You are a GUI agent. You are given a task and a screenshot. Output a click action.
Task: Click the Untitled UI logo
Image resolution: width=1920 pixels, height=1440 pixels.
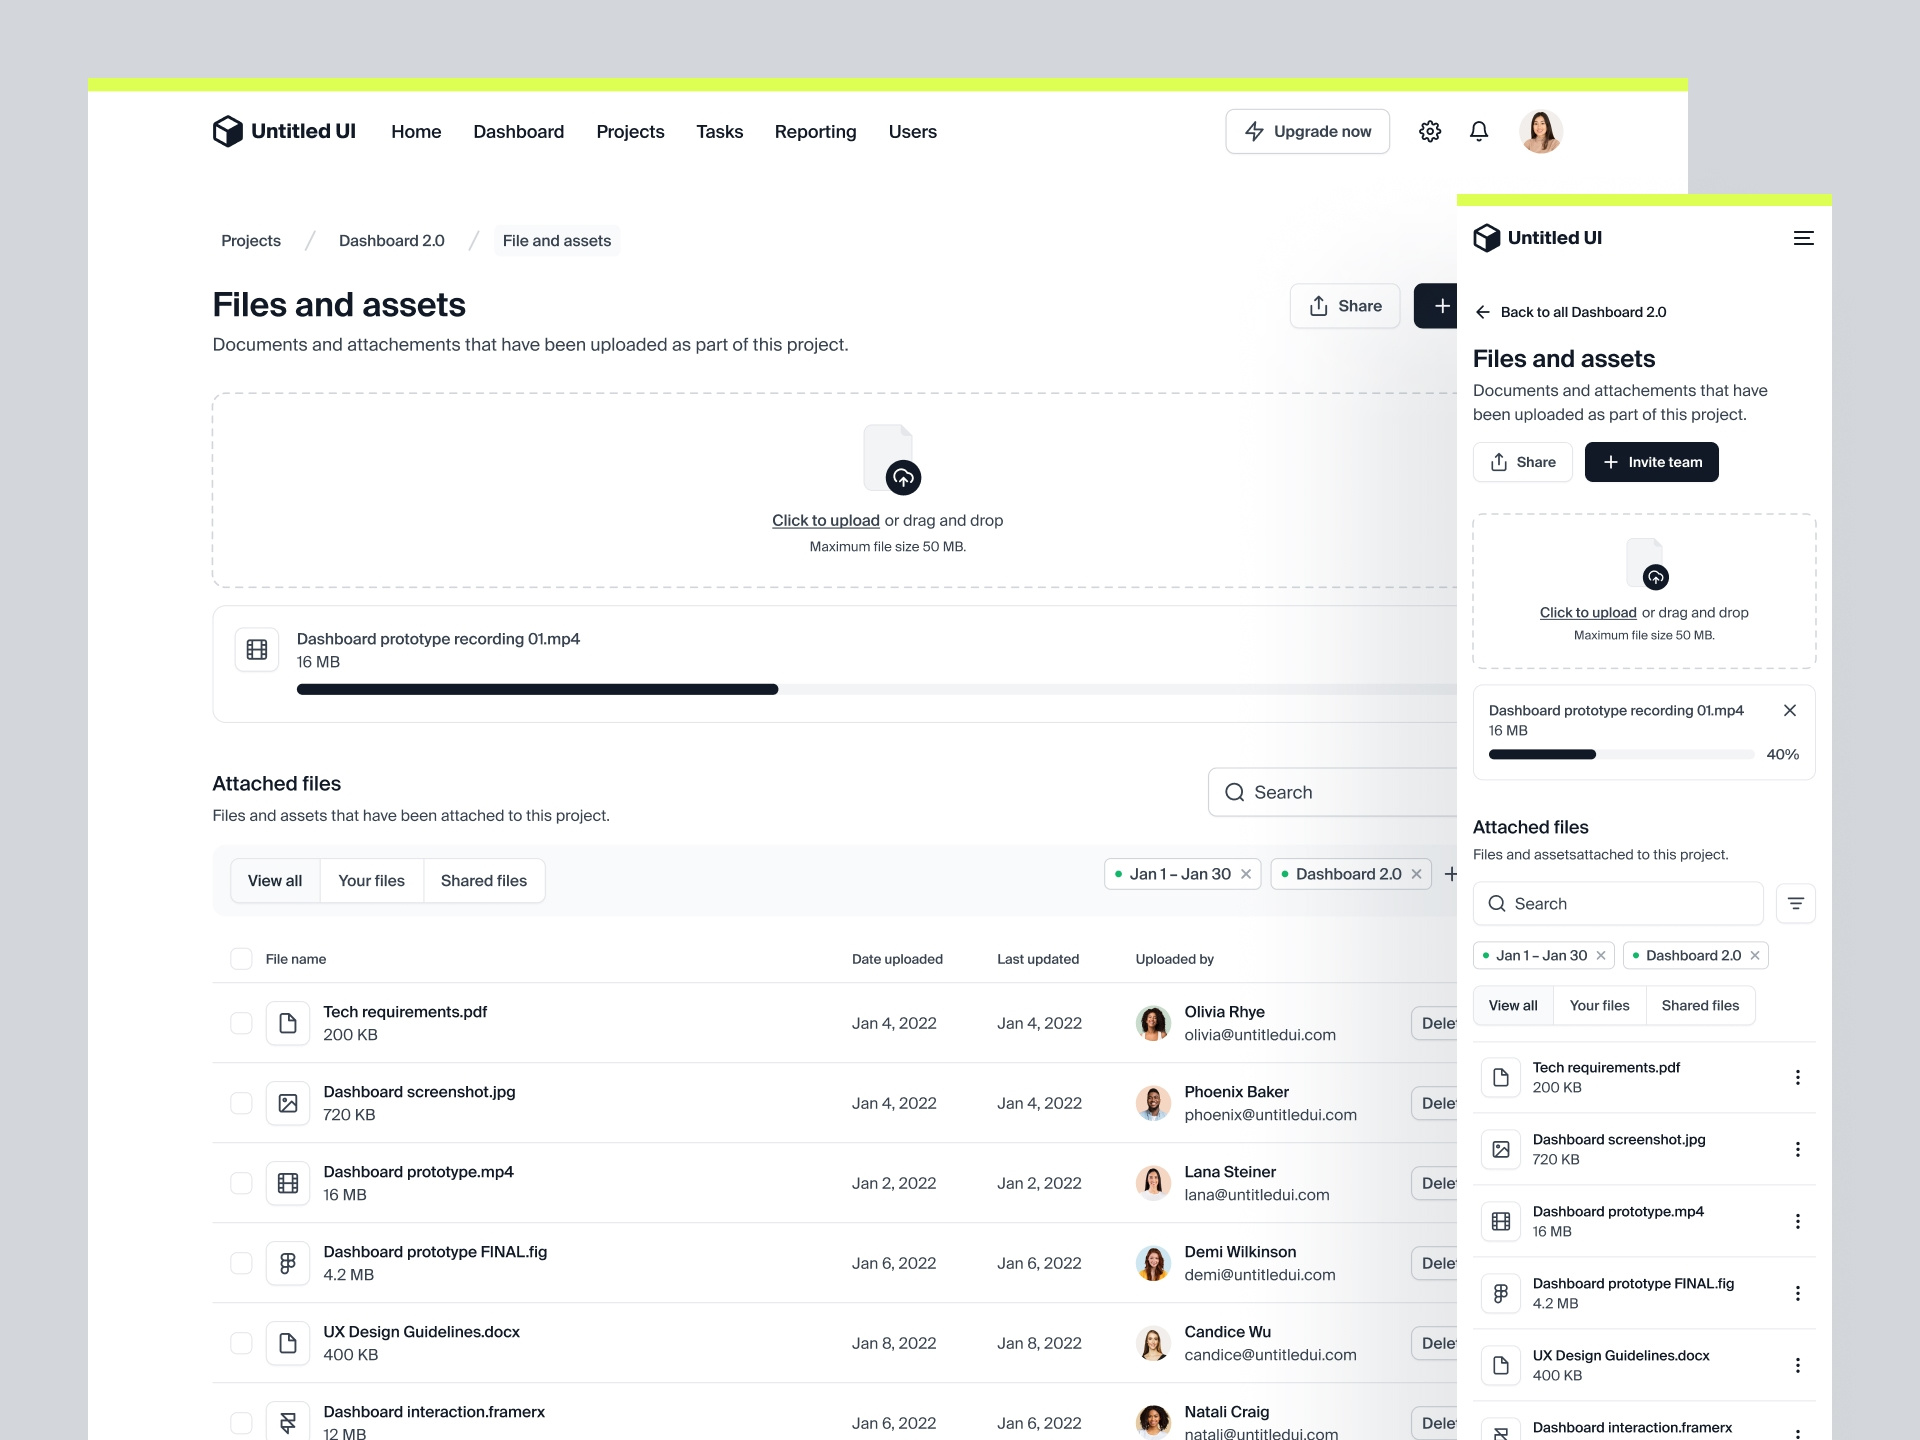point(283,131)
